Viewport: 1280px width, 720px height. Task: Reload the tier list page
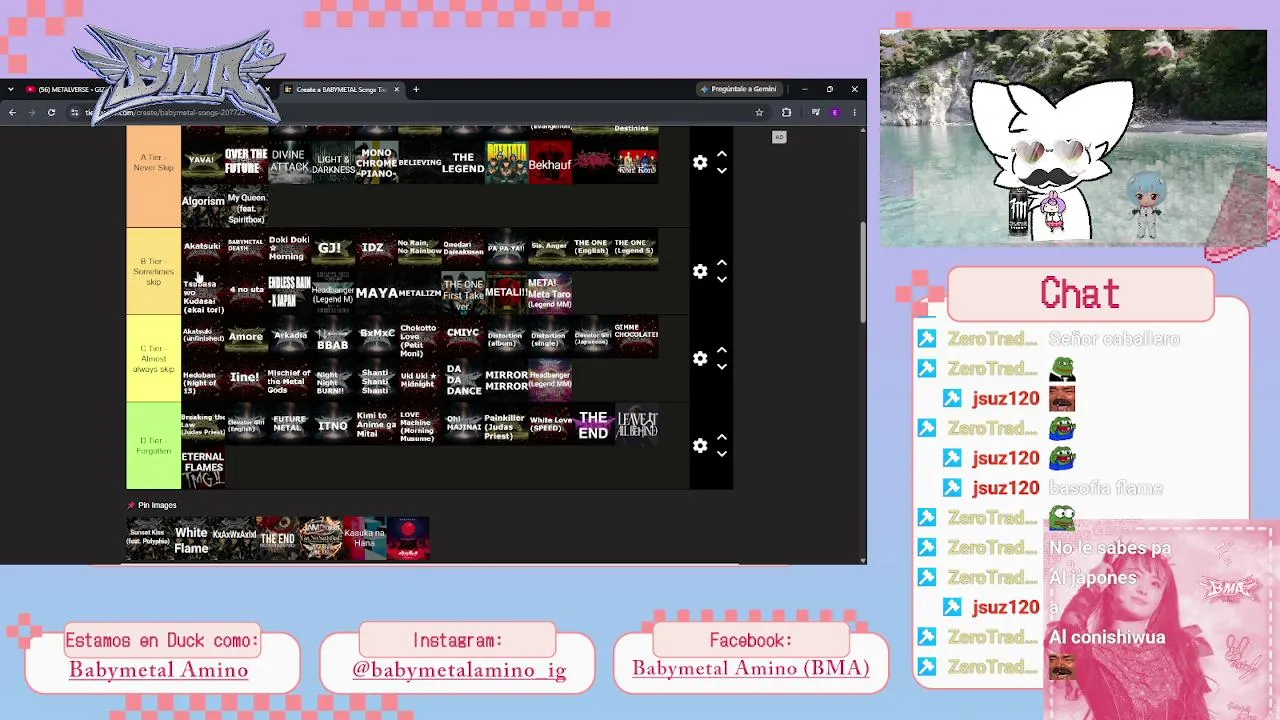[51, 113]
